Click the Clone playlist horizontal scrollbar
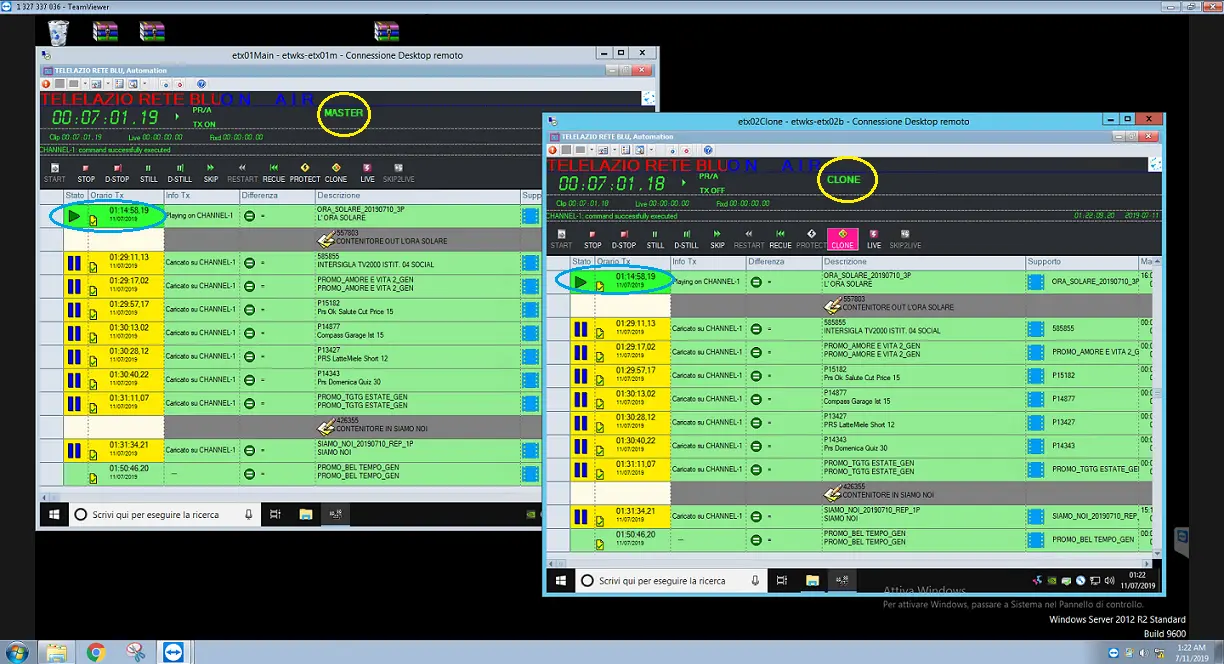The image size is (1224, 664). click(x=850, y=563)
